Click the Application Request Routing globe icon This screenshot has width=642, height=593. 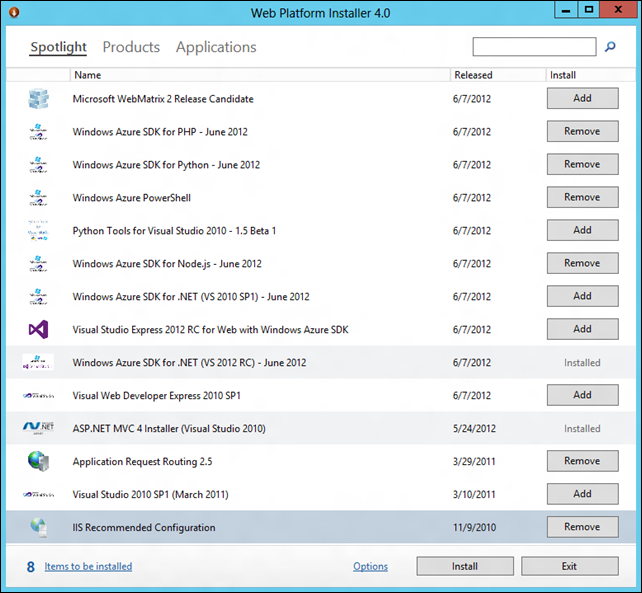(38, 461)
